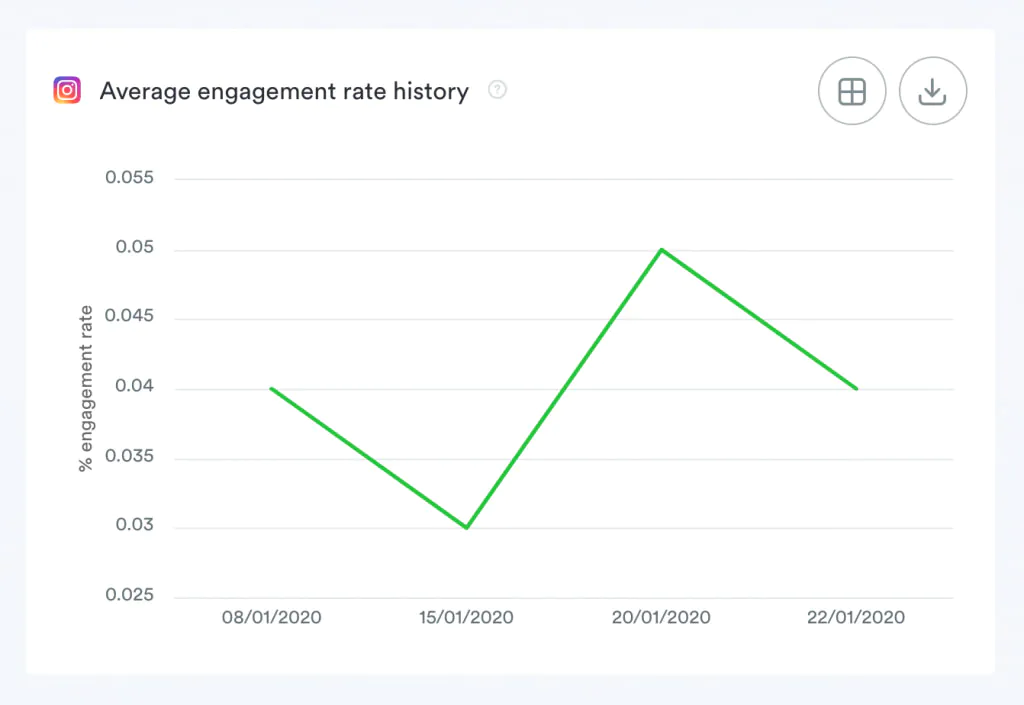Click the 0.03 y-axis value
Viewport: 1024px width, 705px height.
[x=135, y=525]
